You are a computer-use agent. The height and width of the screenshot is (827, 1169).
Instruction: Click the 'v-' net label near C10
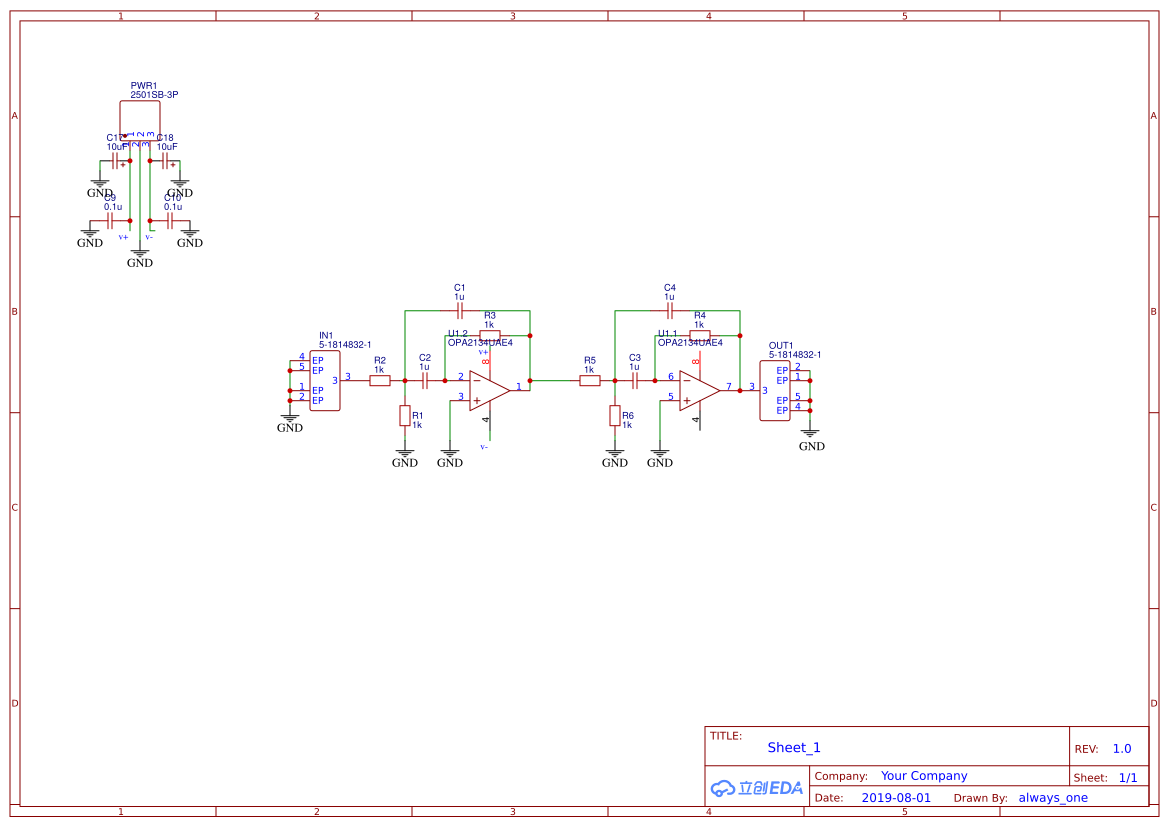149,237
